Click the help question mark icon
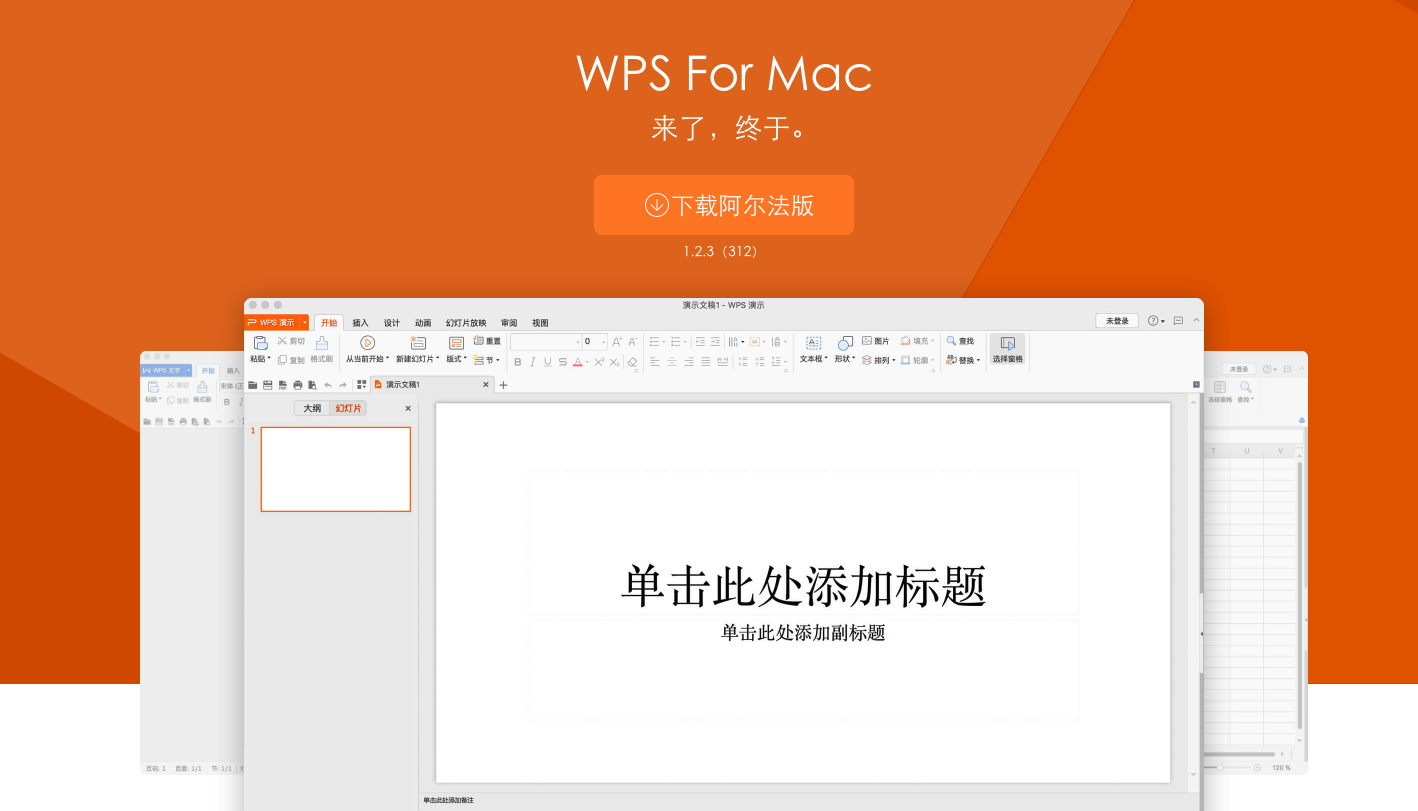The image size is (1418, 811). click(x=1153, y=321)
